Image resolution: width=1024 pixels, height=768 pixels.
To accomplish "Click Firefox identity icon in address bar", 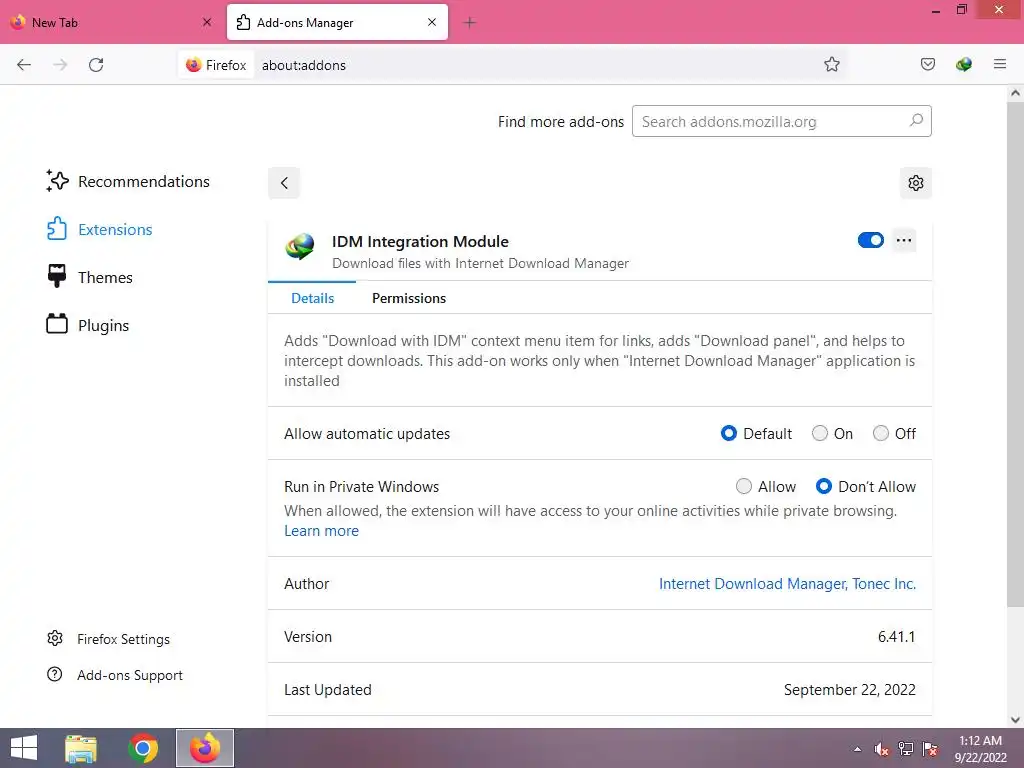I will (x=216, y=65).
